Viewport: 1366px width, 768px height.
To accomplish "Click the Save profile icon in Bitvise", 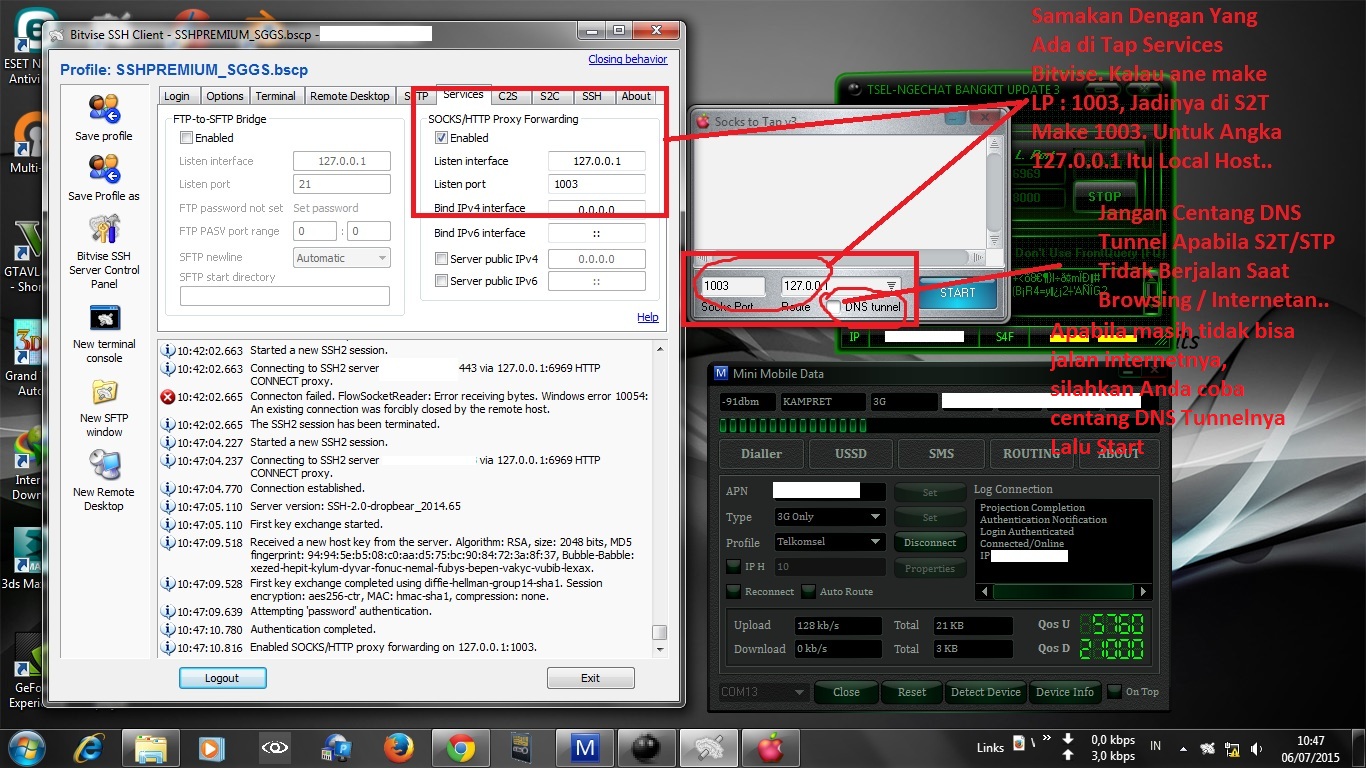I will tap(104, 109).
